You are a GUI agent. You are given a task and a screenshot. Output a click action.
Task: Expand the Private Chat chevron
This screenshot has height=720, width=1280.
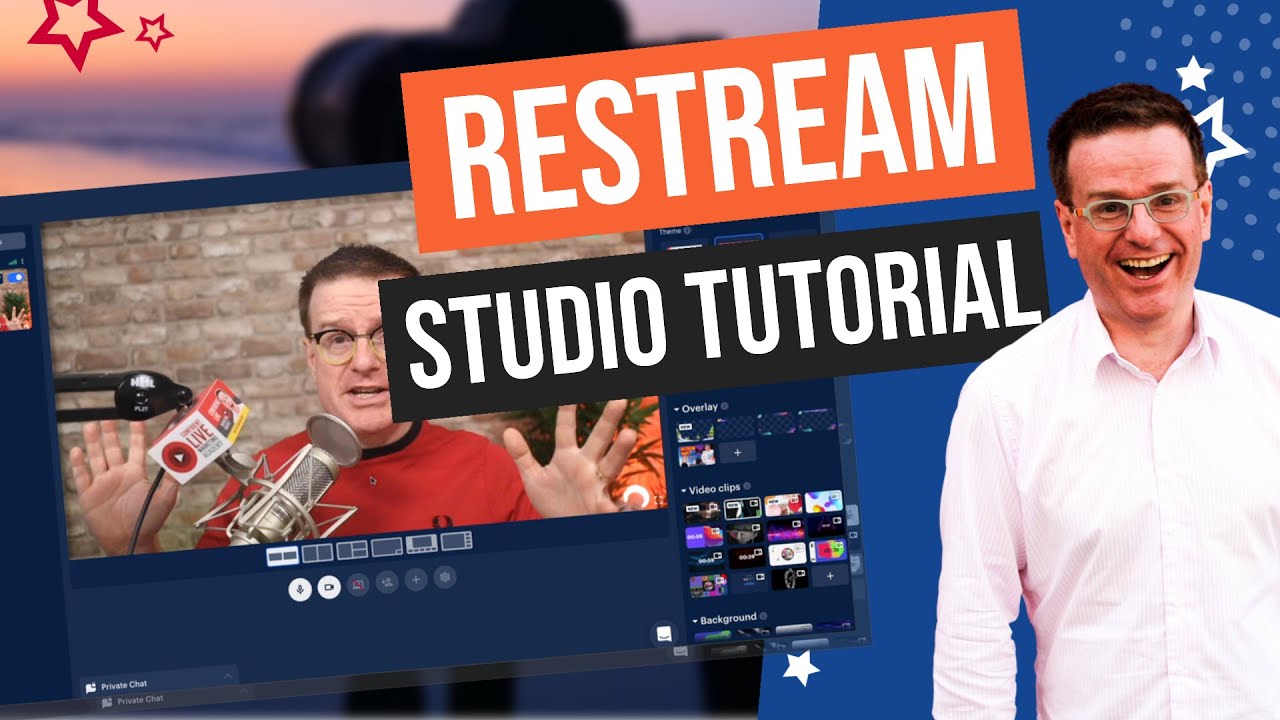coord(228,676)
